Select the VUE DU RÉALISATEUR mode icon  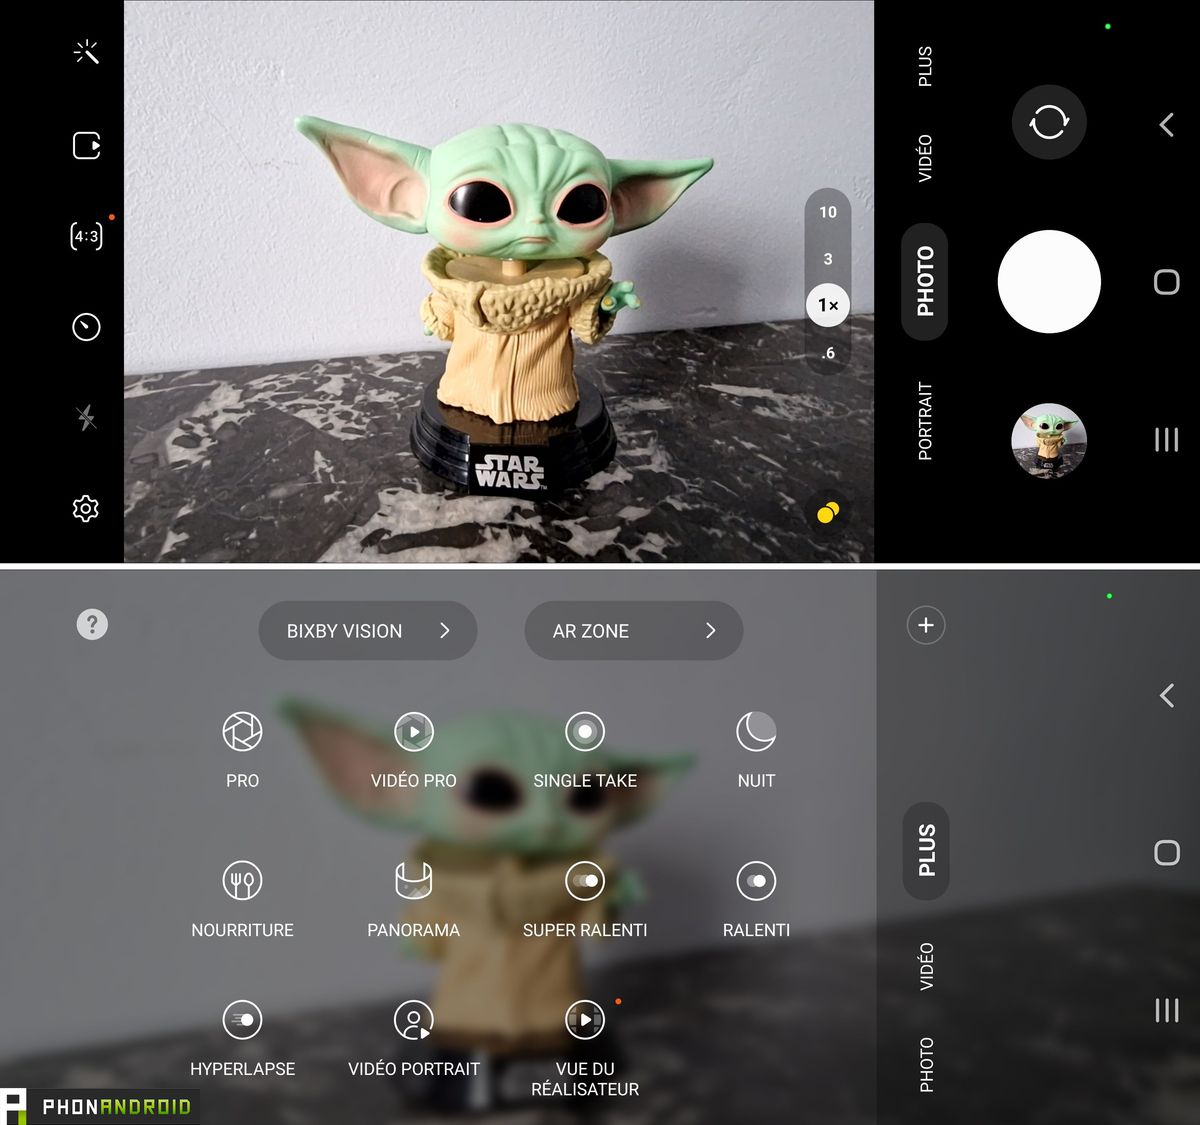pos(585,1020)
